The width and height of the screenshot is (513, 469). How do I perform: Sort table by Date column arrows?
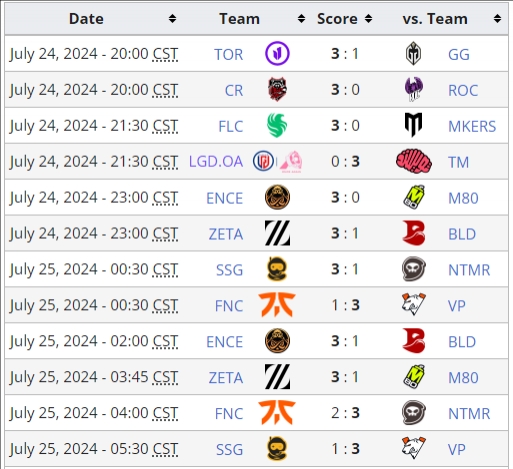pyautogui.click(x=172, y=19)
